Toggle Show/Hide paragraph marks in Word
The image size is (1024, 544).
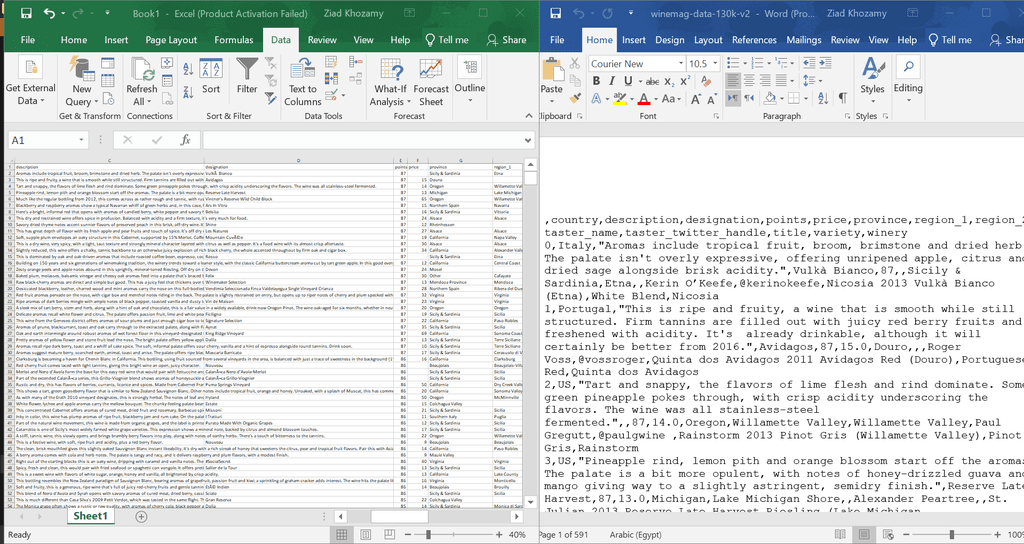pos(841,98)
